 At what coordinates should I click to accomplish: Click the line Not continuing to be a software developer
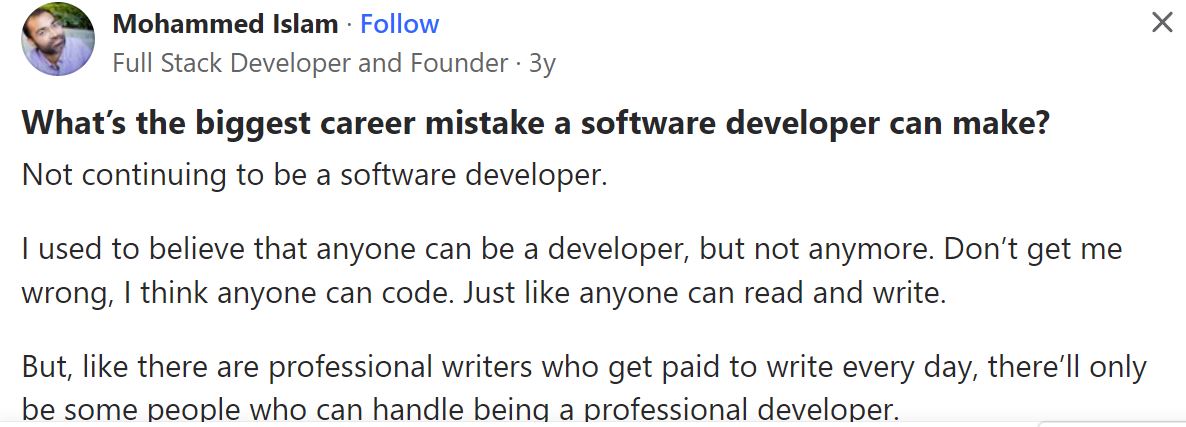tap(315, 175)
